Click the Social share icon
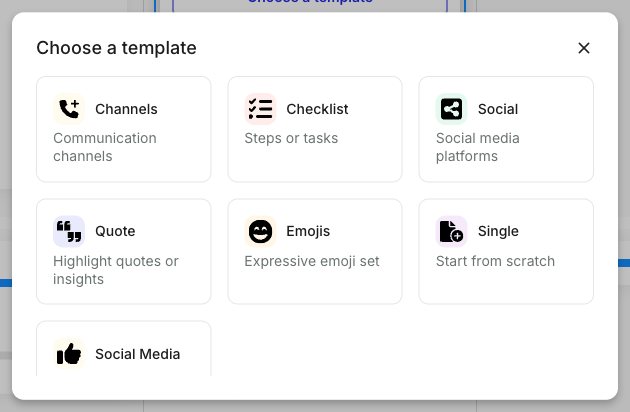The image size is (630, 412). point(452,109)
